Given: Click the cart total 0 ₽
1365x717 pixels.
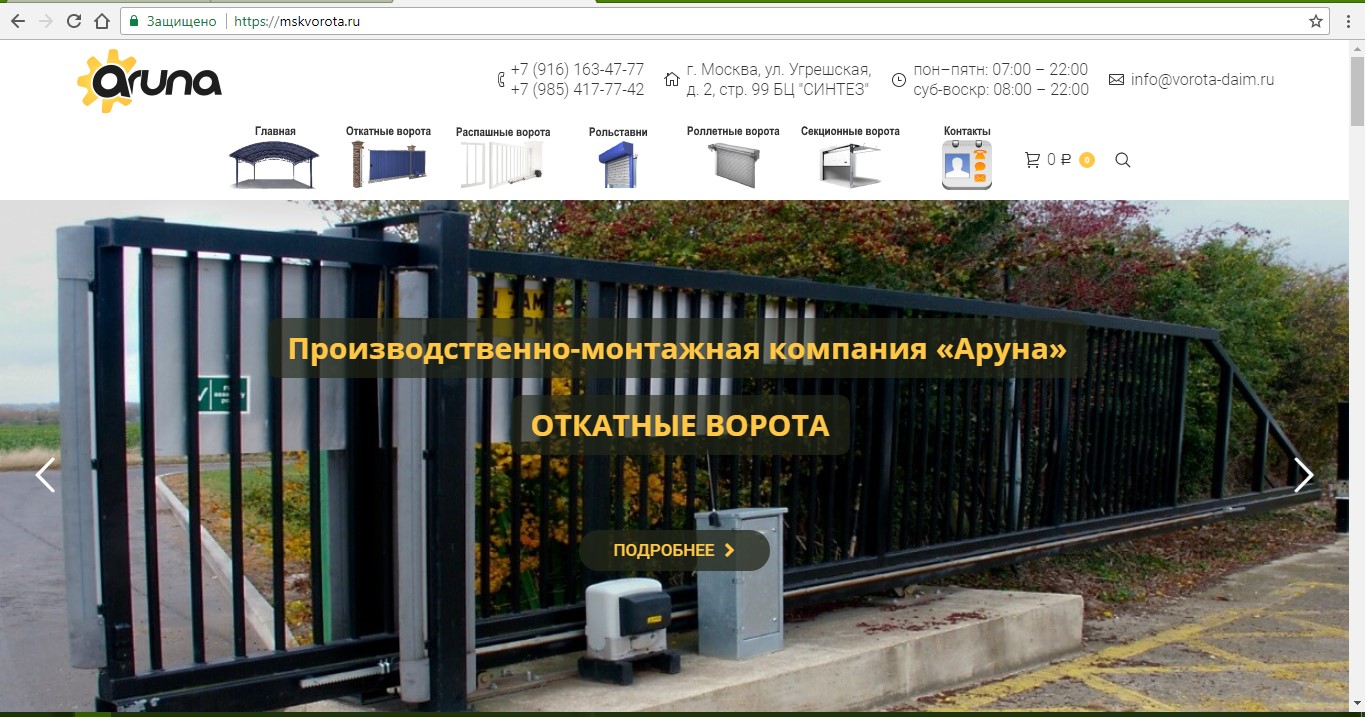Looking at the screenshot, I should click(x=1059, y=160).
